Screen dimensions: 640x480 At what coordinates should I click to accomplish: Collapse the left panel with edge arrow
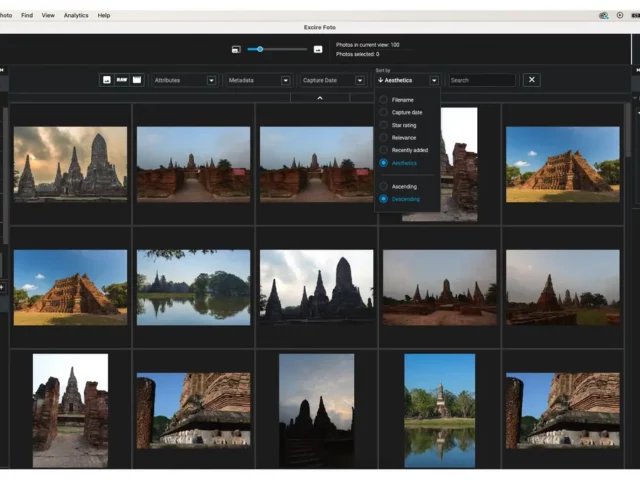[x=2, y=70]
